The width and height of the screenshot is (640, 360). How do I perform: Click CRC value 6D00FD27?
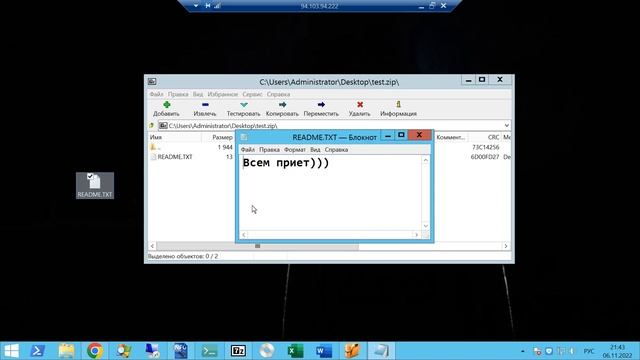pyautogui.click(x=485, y=157)
